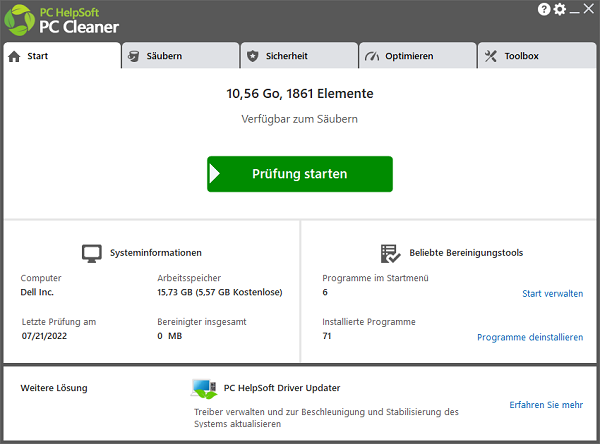The image size is (600, 444).
Task: Click the PC HelpSoft leaf logo
Action: point(20,20)
